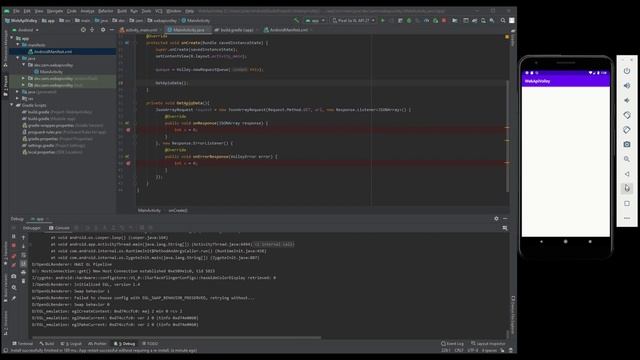
Task: Click the red Stop button in top toolbar
Action: pos(444,20)
